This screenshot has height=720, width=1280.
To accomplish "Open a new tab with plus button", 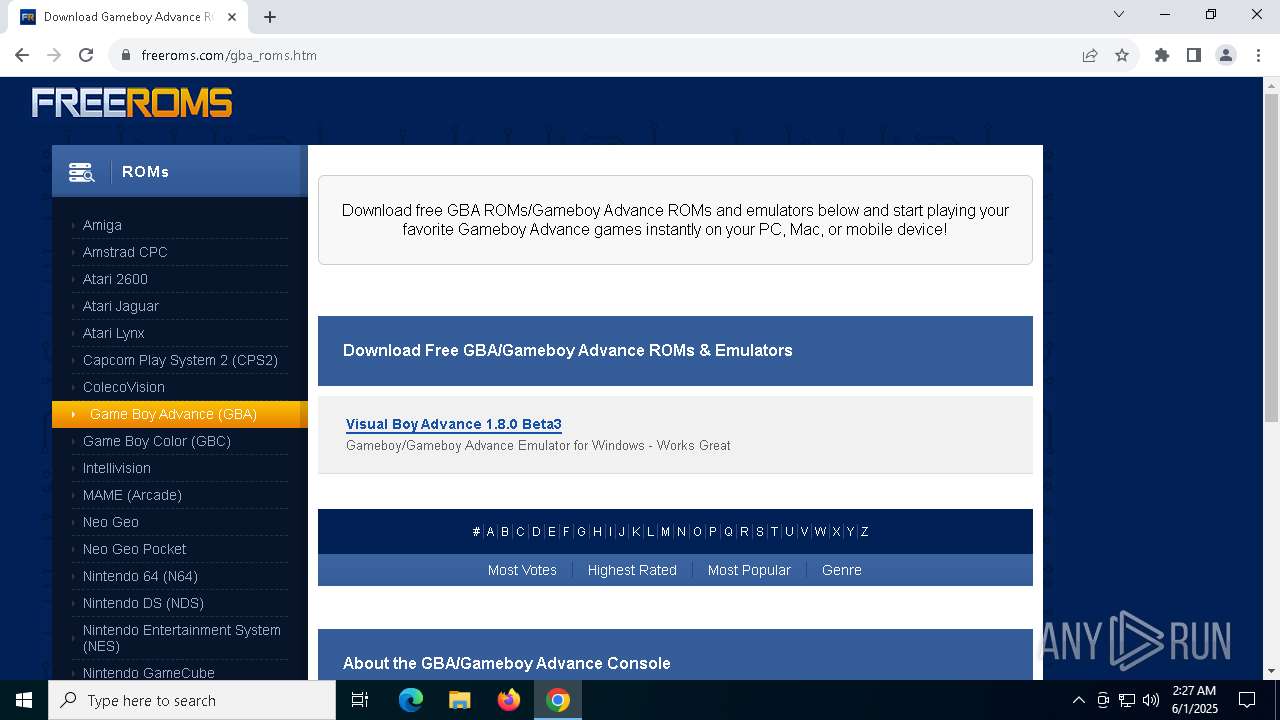I will point(270,17).
